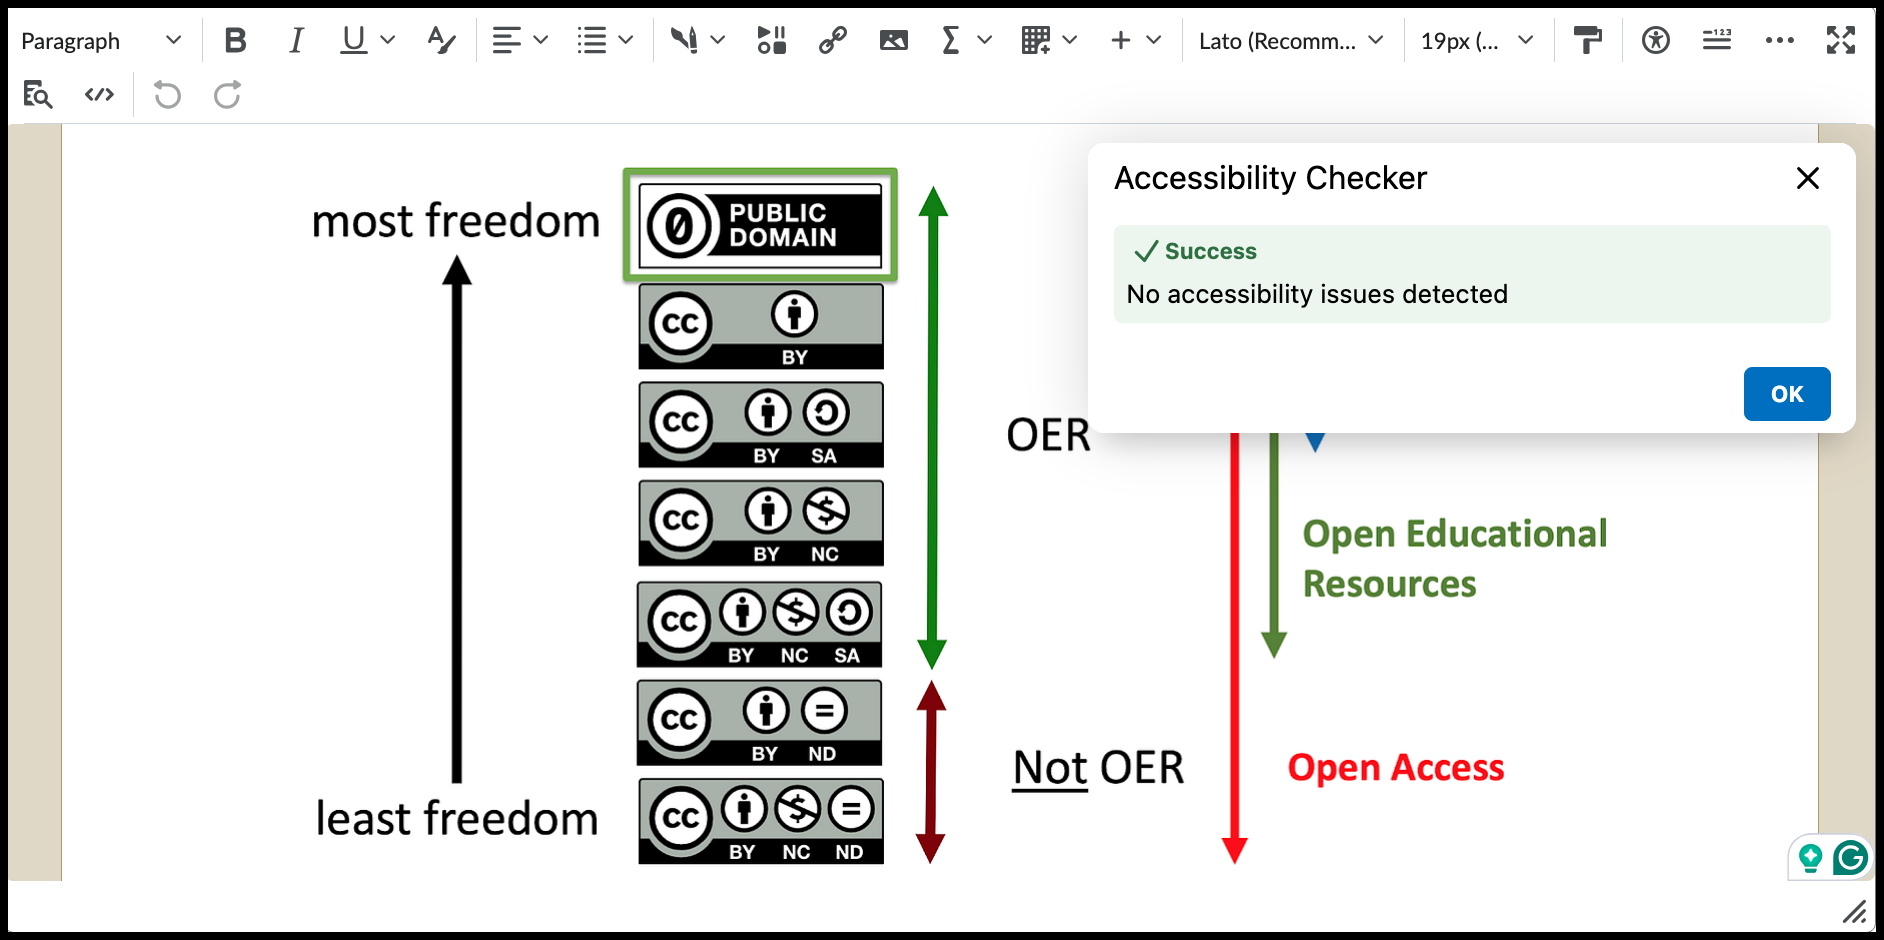Click the word count icon
This screenshot has height=940, width=1884.
click(x=1717, y=41)
